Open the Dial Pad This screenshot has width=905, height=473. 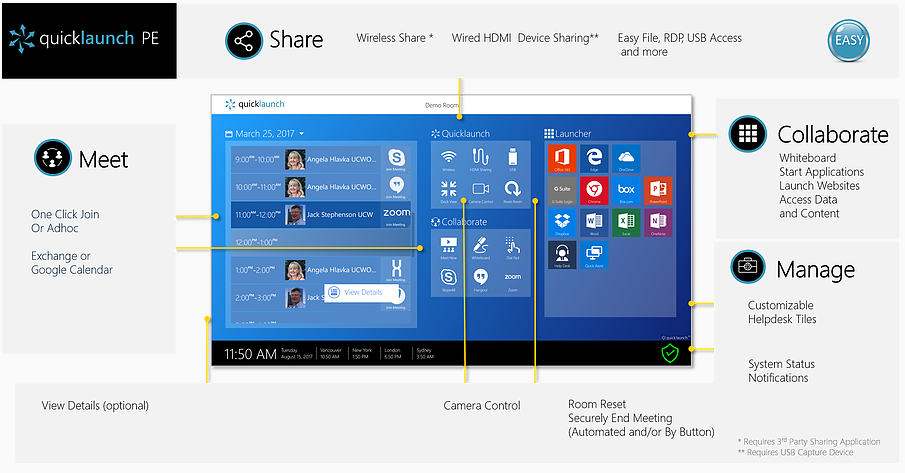(512, 247)
